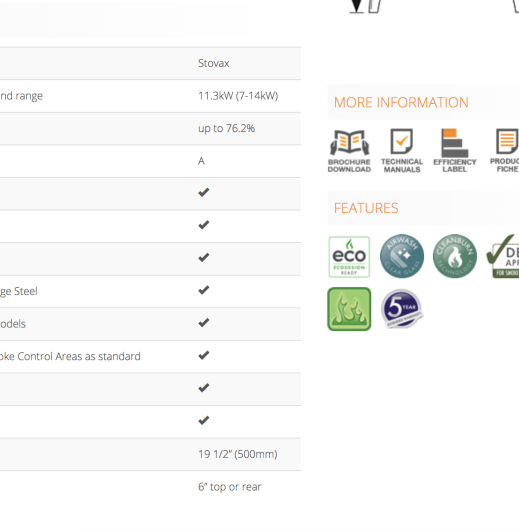
Task: Click the 19 1/2" (500mm) value
Action: click(238, 454)
